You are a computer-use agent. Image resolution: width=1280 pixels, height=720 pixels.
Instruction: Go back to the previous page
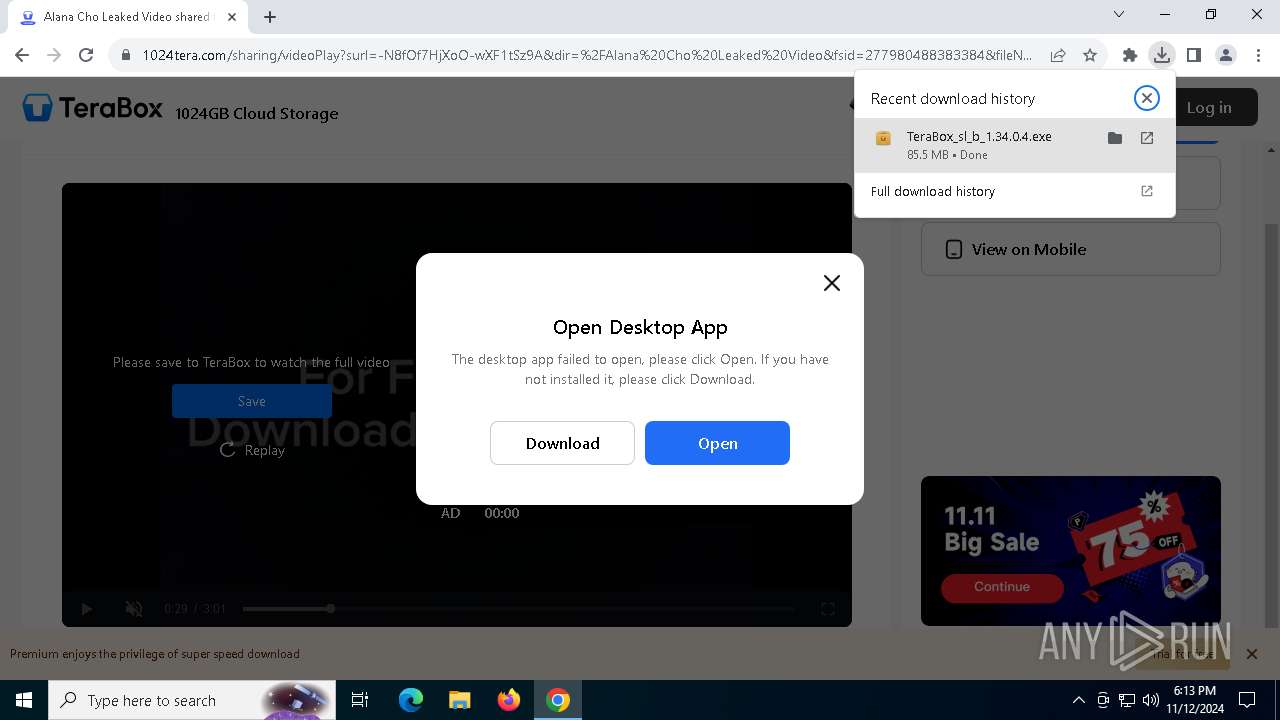(x=22, y=55)
